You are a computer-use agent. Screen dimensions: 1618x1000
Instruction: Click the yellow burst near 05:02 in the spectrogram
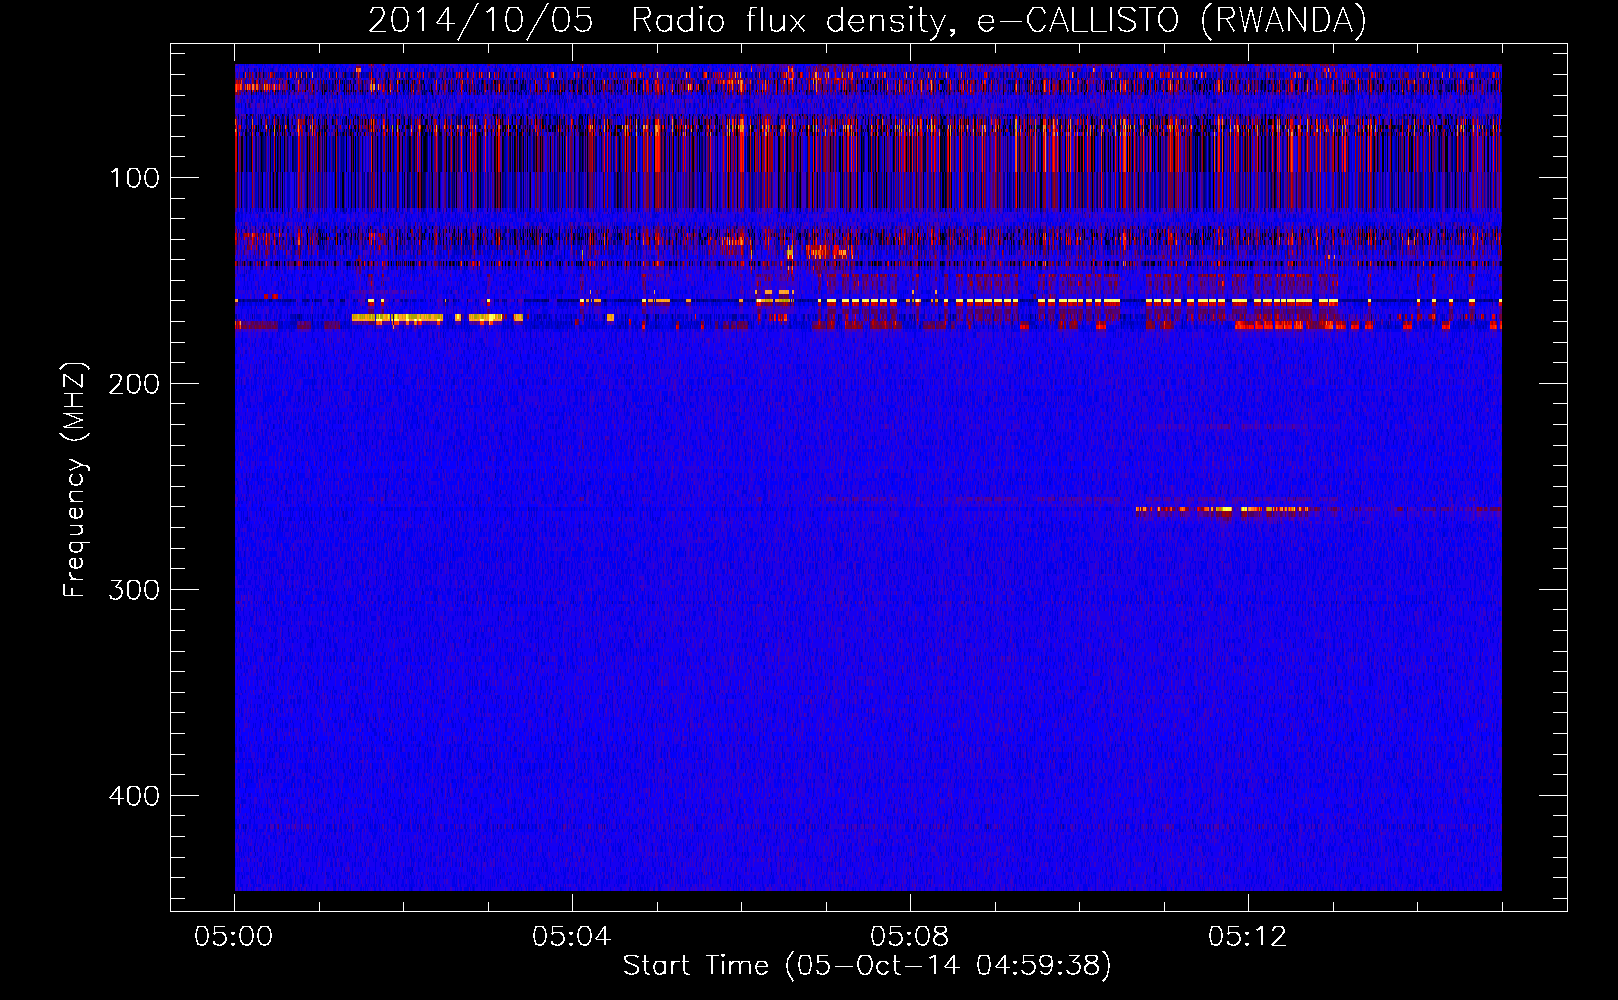[x=397, y=318]
